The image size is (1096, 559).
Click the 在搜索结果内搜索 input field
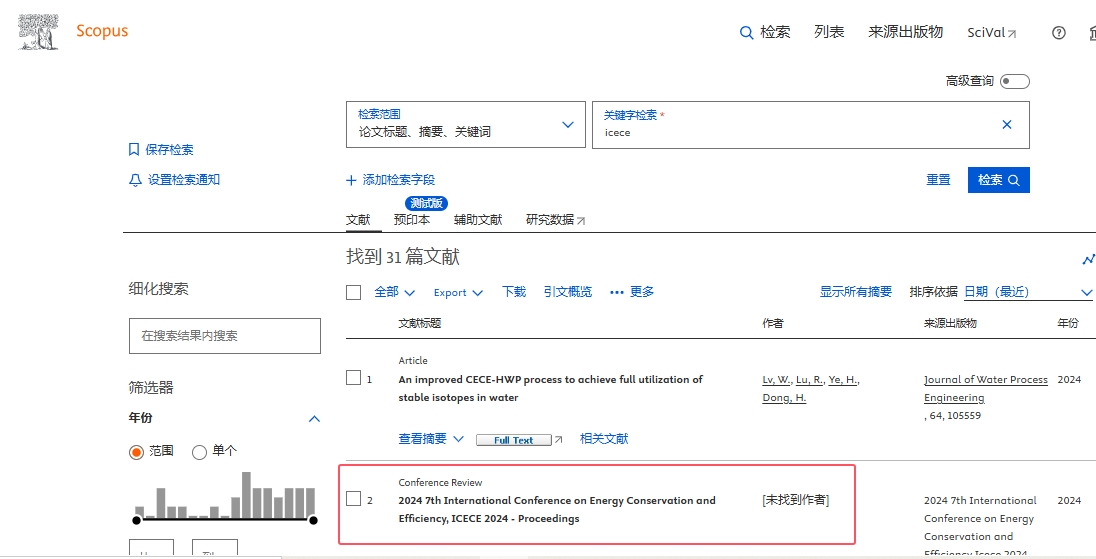[225, 336]
